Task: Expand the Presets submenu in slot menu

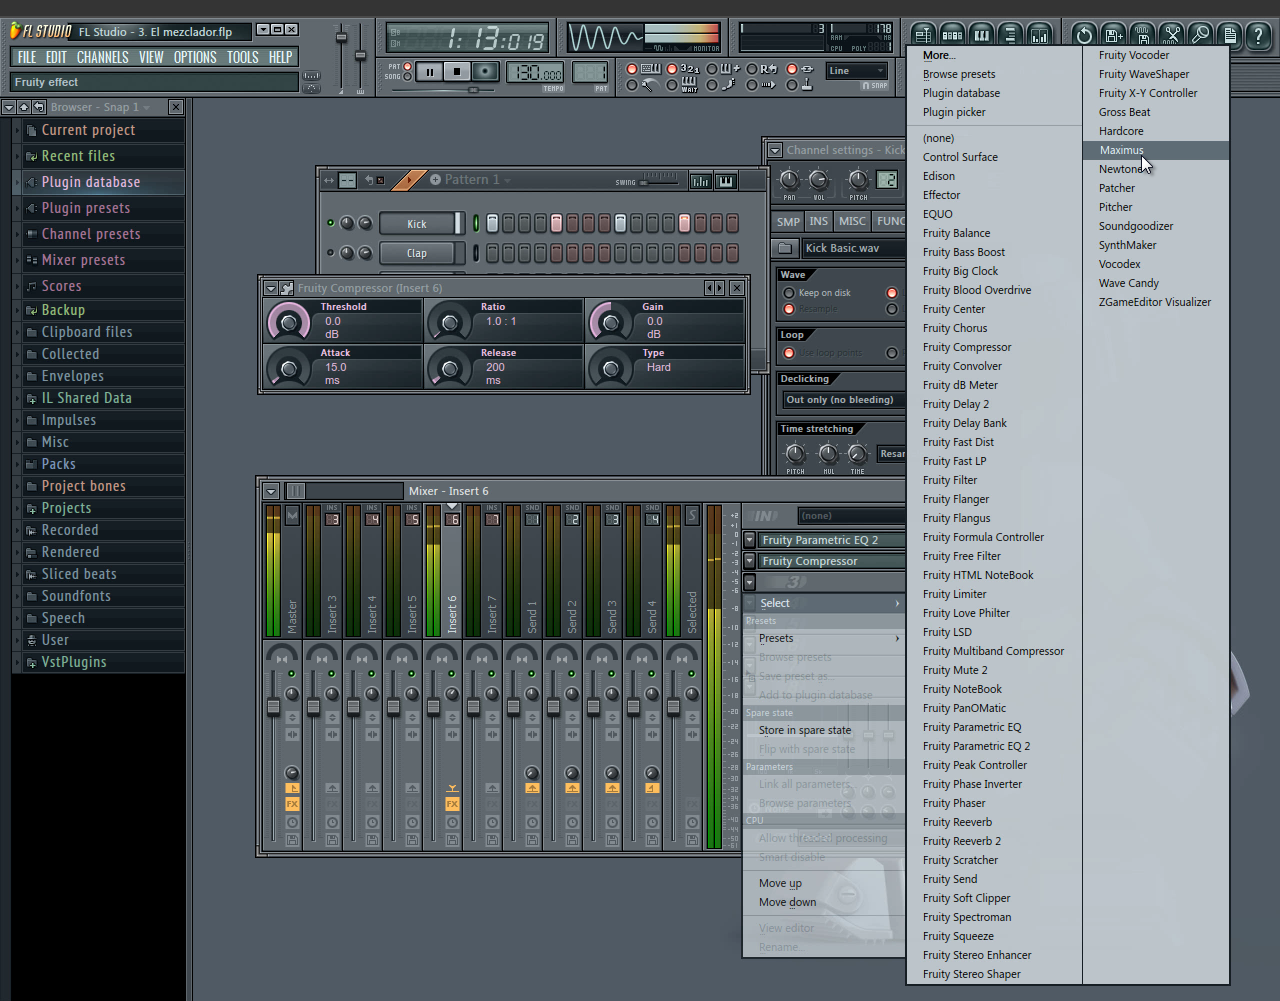Action: point(824,638)
